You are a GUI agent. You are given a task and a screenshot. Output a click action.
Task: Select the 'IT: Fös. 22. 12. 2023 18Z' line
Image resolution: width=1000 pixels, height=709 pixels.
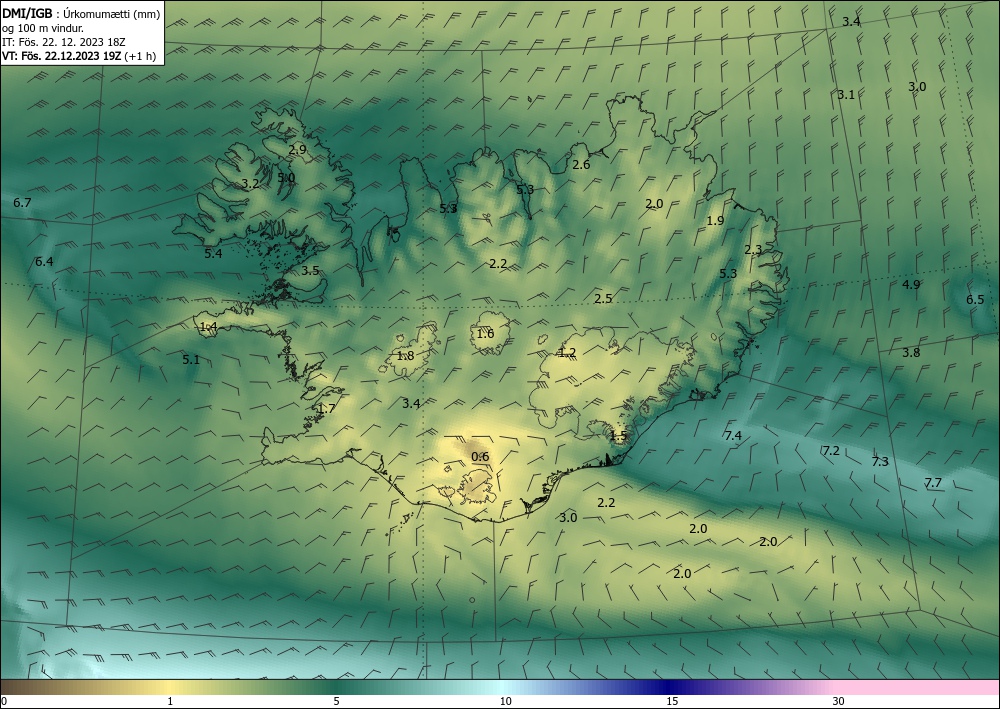[64, 42]
